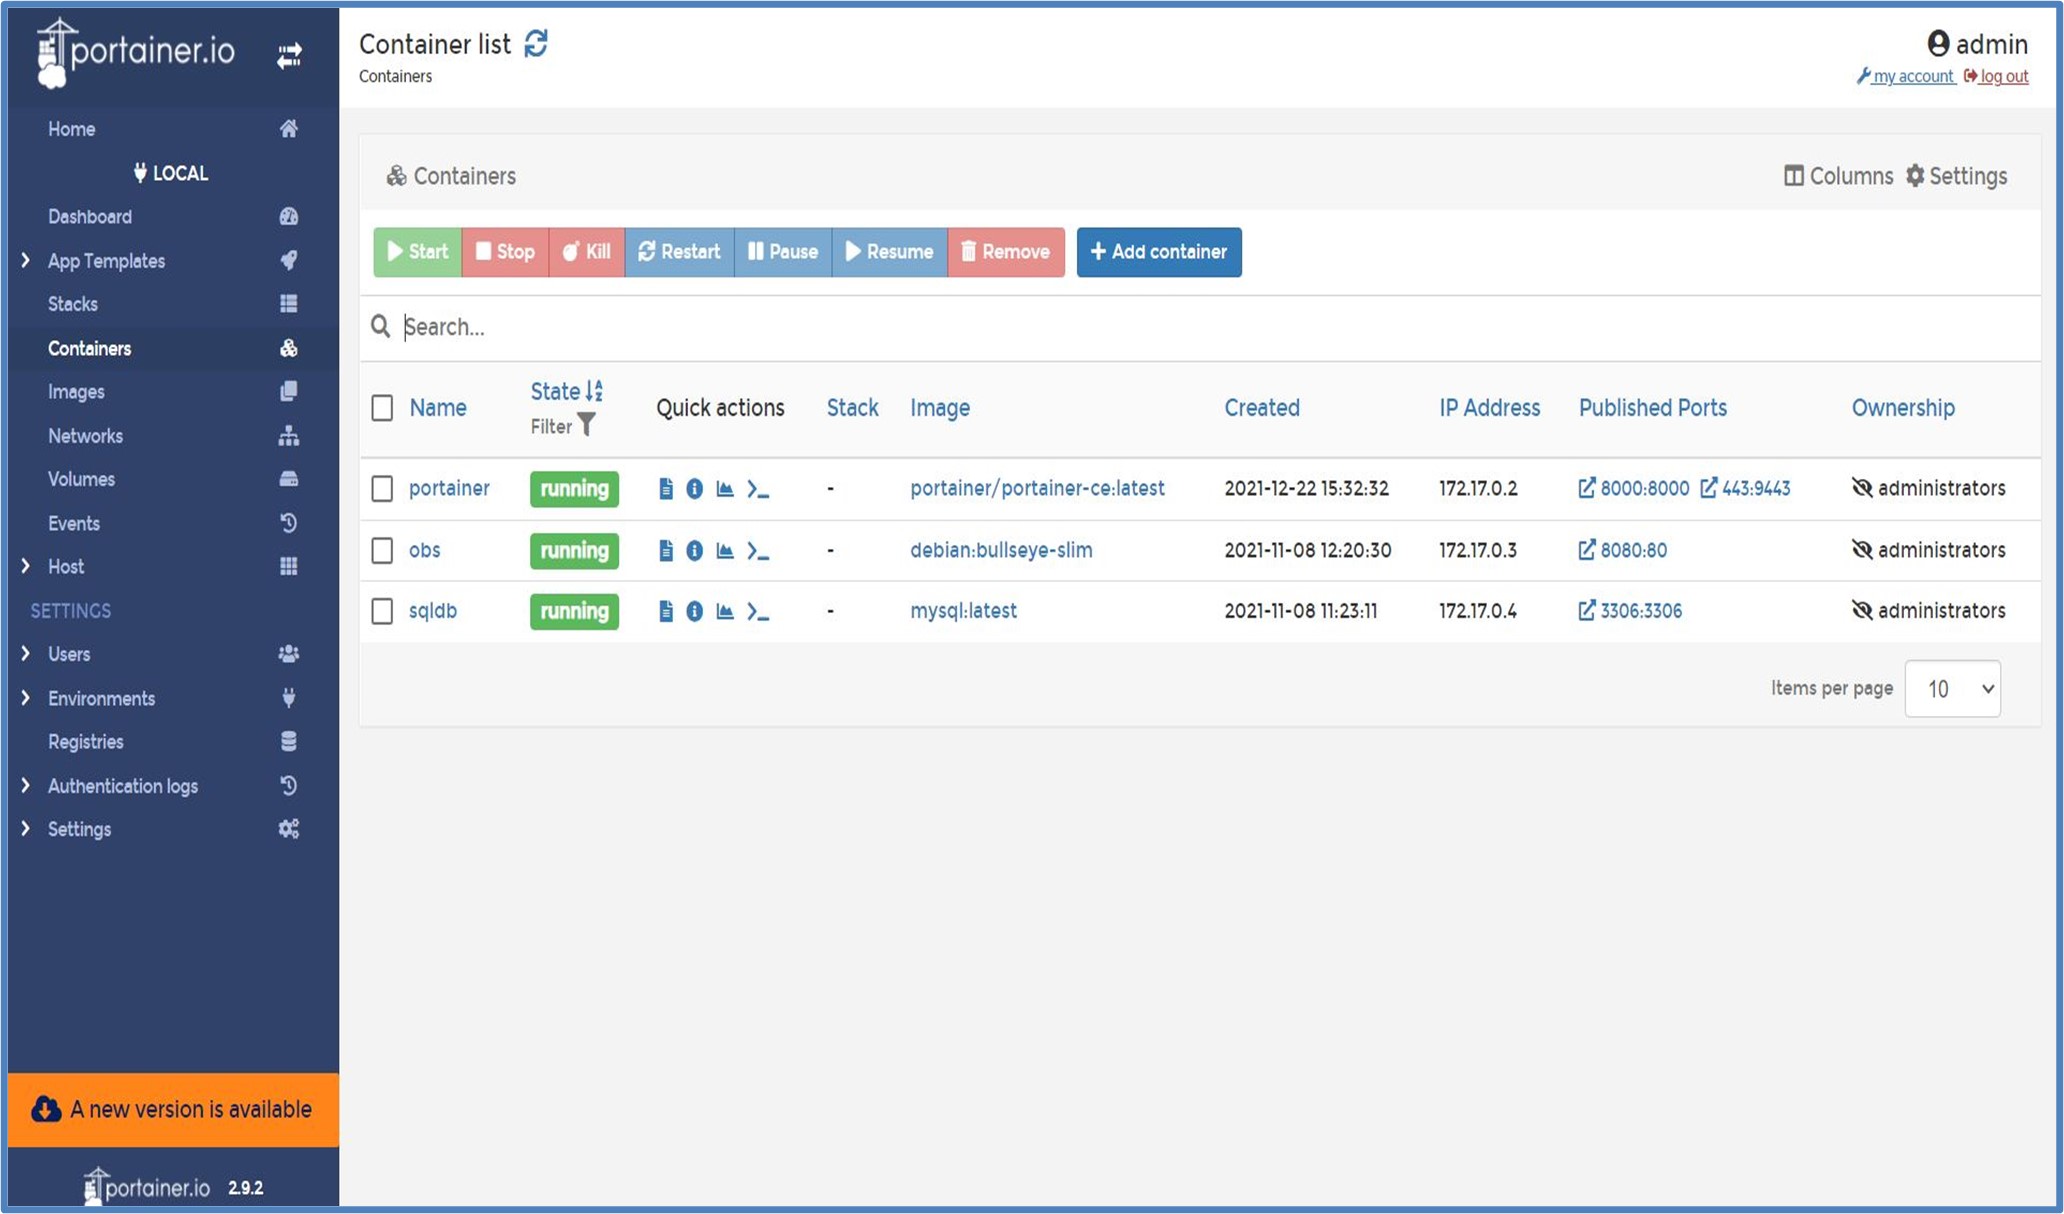Go to Images in the sidebar

76,392
